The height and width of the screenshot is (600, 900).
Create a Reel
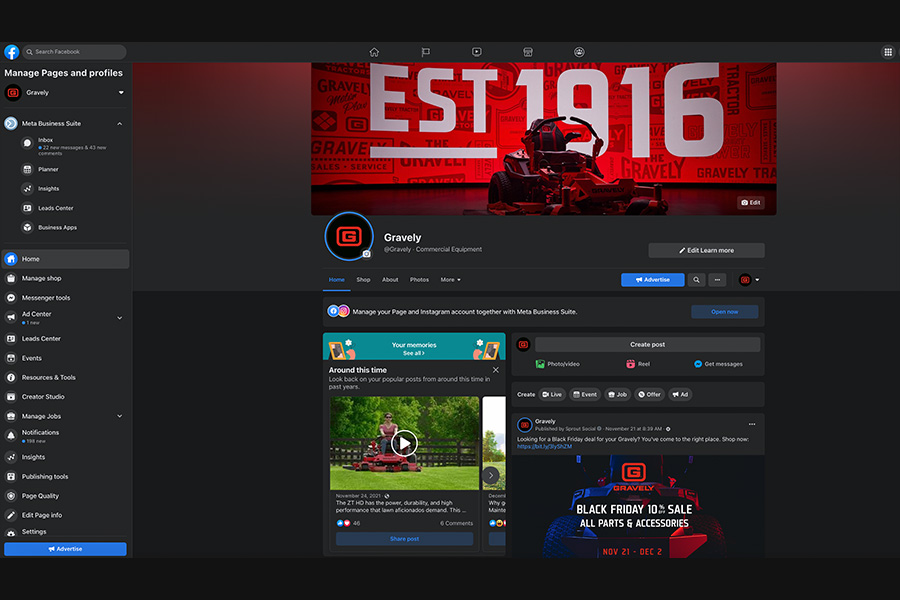(x=638, y=364)
